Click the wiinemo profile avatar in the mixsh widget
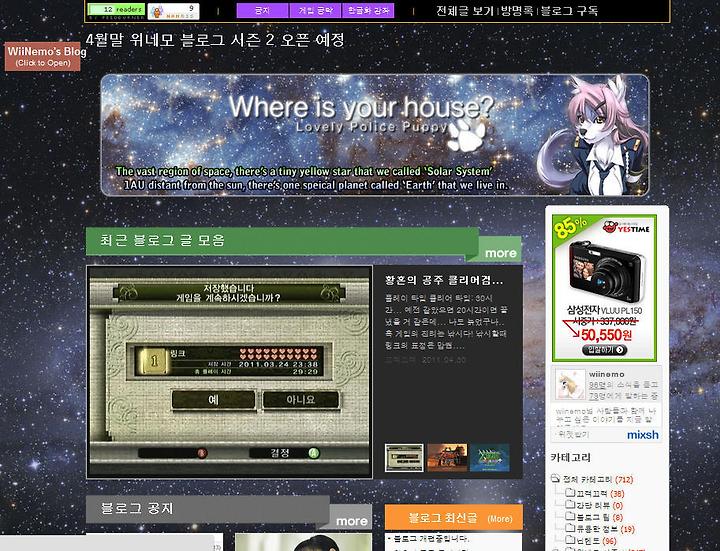Screen dimensions: 720x551 pyautogui.click(x=570, y=384)
